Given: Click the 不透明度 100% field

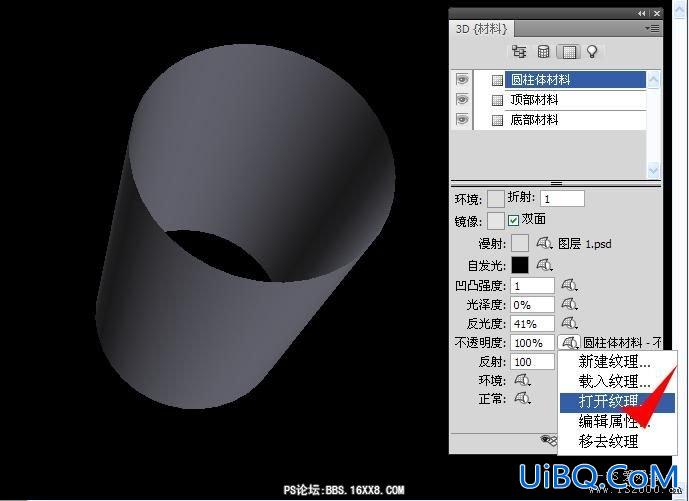Looking at the screenshot, I should click(x=532, y=342).
